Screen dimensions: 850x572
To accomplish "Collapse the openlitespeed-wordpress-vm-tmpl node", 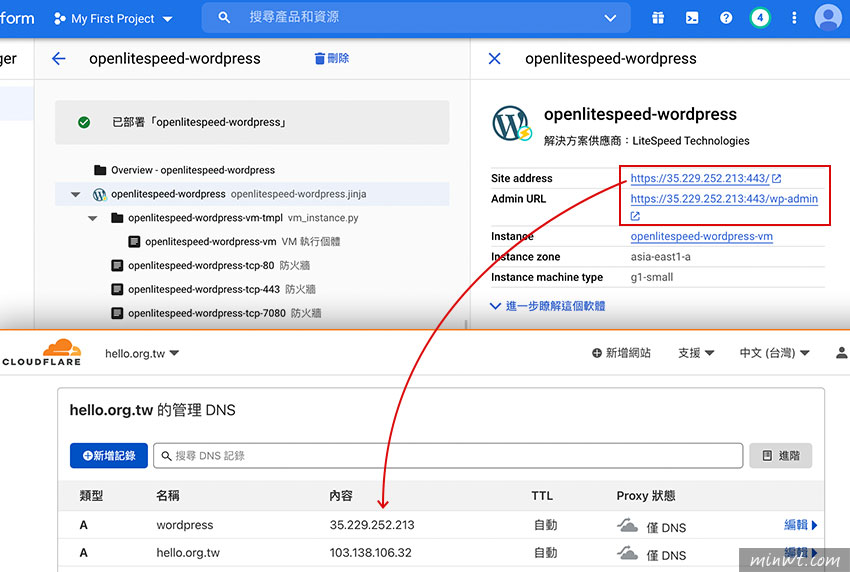I will [93, 218].
